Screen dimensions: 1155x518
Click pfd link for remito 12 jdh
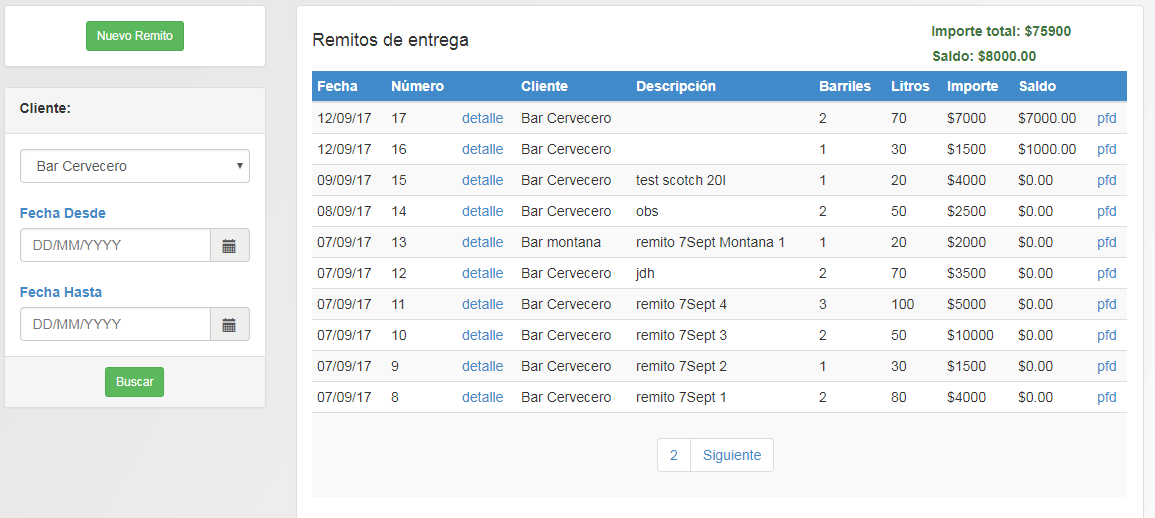(x=1106, y=273)
